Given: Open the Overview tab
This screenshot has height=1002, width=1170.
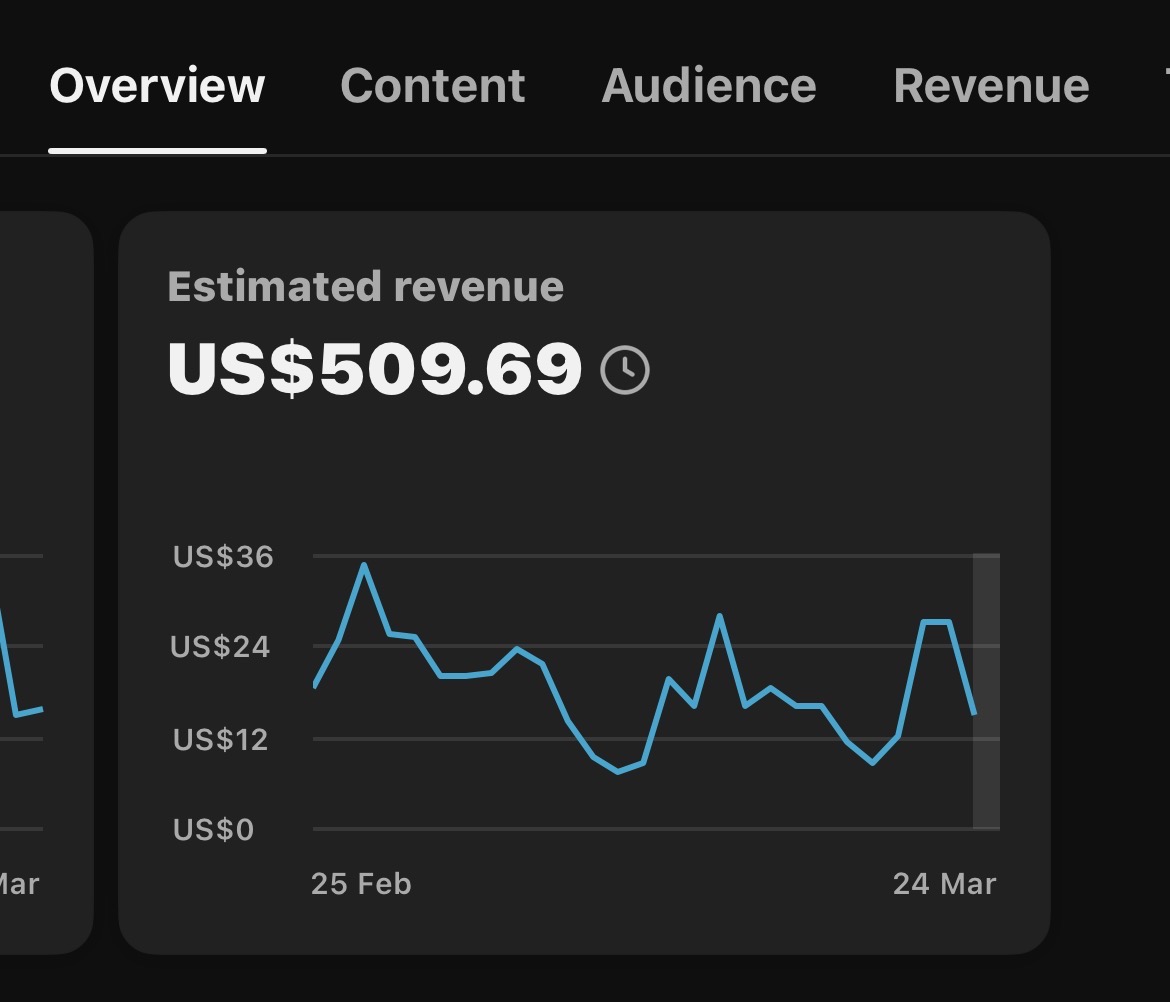Looking at the screenshot, I should tap(157, 86).
